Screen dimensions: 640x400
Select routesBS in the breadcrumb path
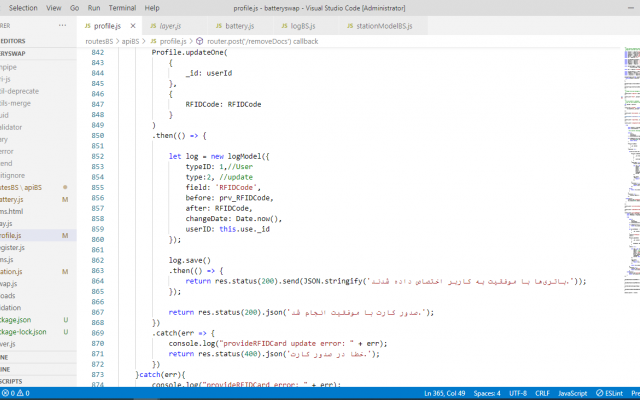99,41
